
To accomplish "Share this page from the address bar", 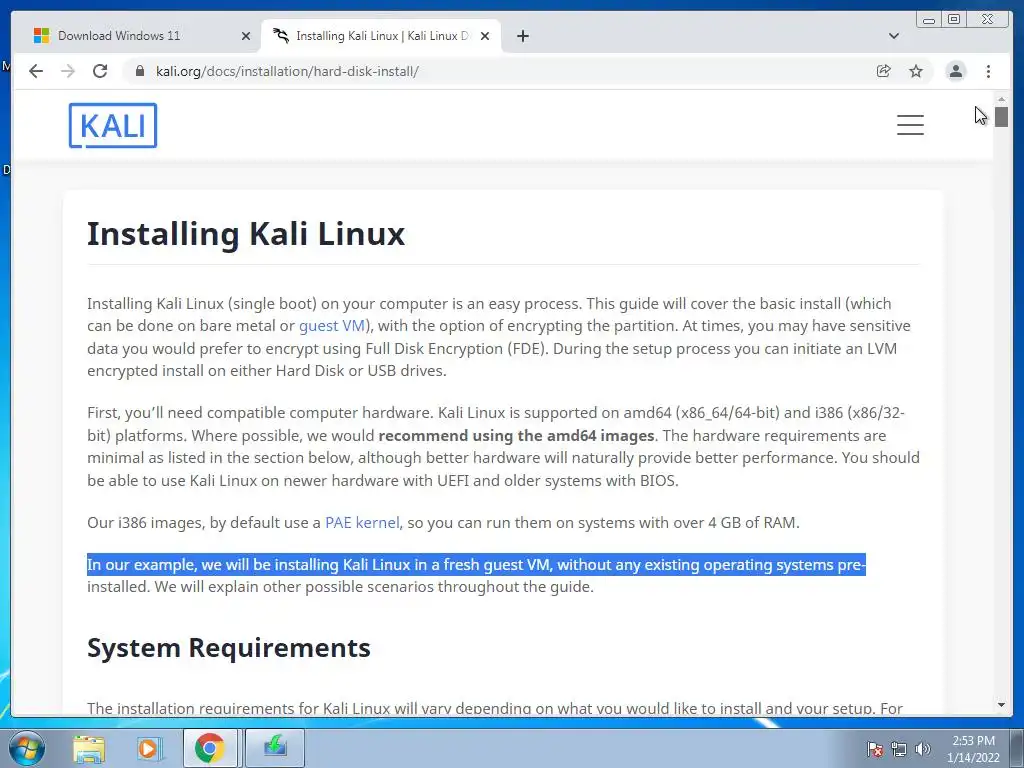I will tap(883, 71).
